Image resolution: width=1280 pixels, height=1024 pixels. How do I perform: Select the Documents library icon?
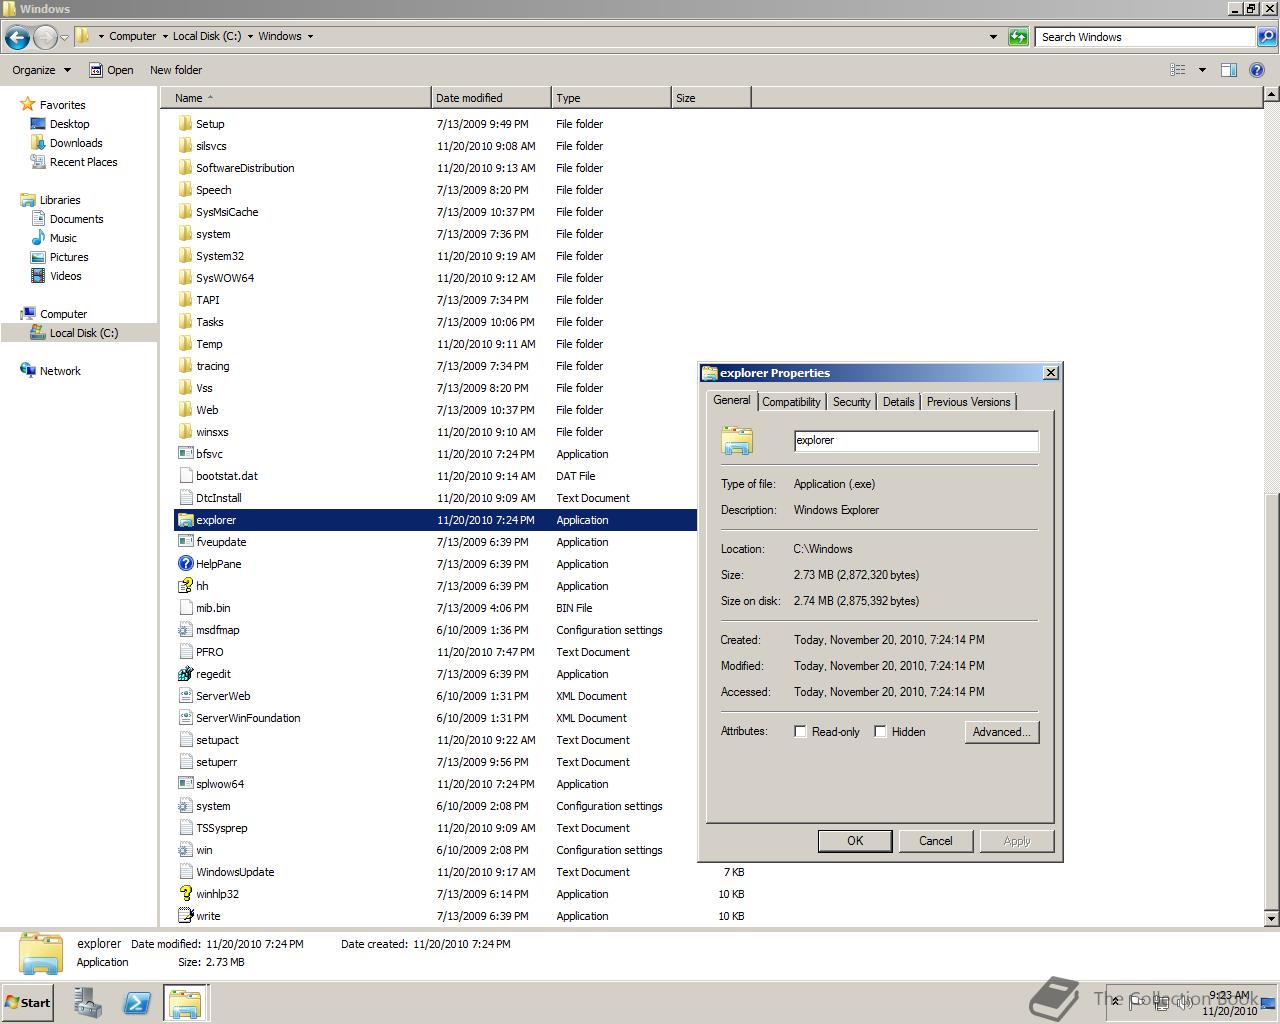pyautogui.click(x=38, y=219)
